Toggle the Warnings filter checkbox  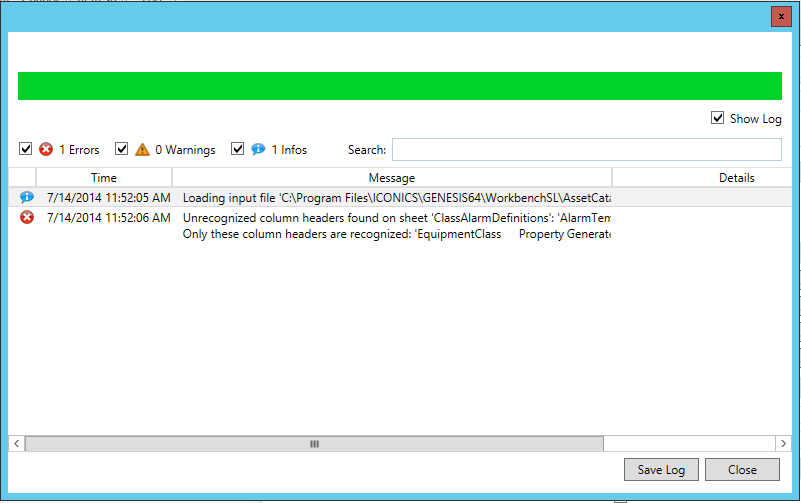point(122,150)
